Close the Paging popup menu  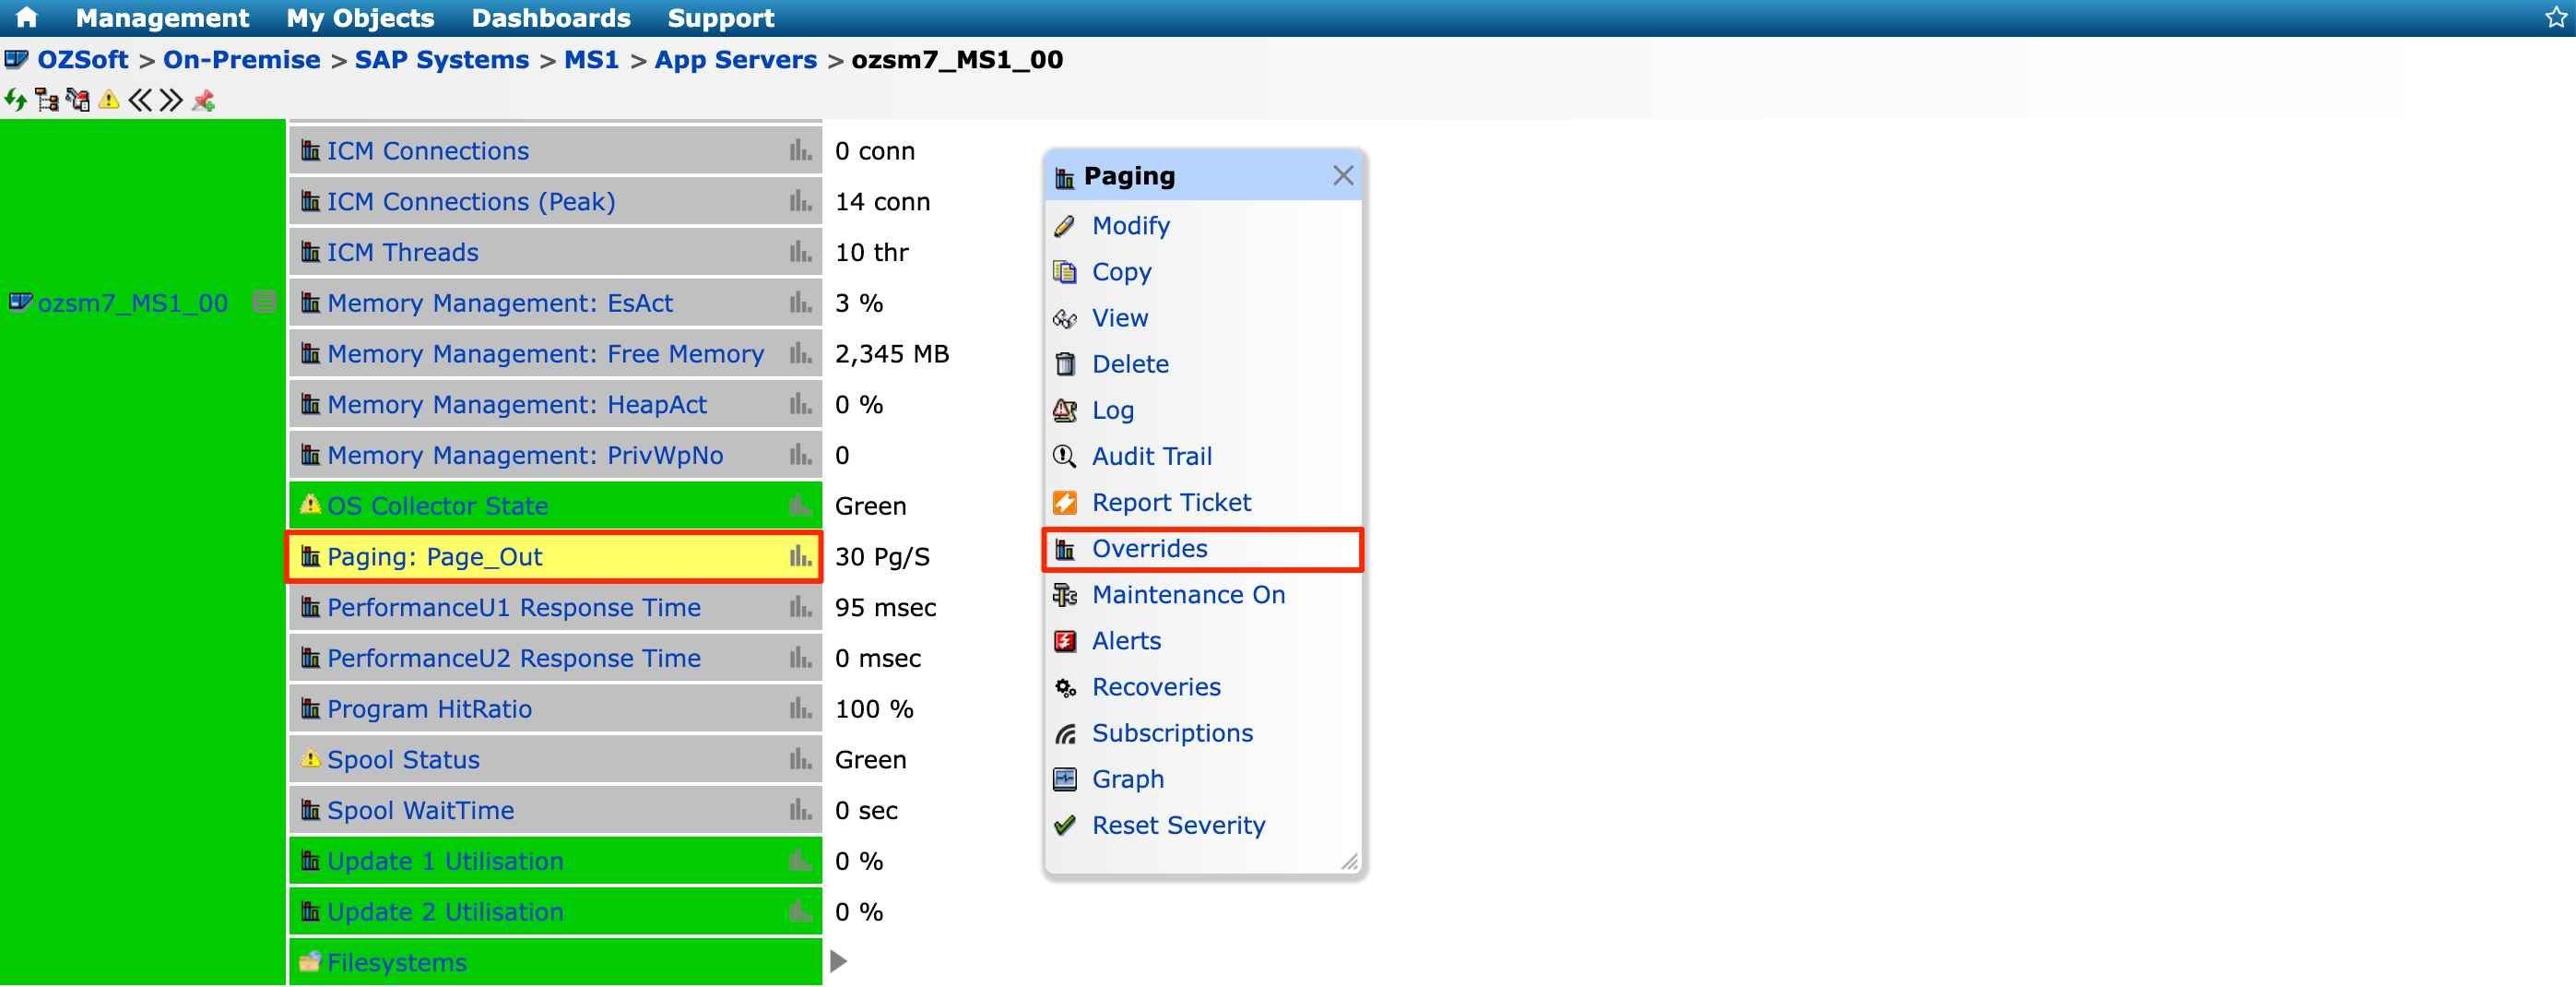[x=1342, y=176]
